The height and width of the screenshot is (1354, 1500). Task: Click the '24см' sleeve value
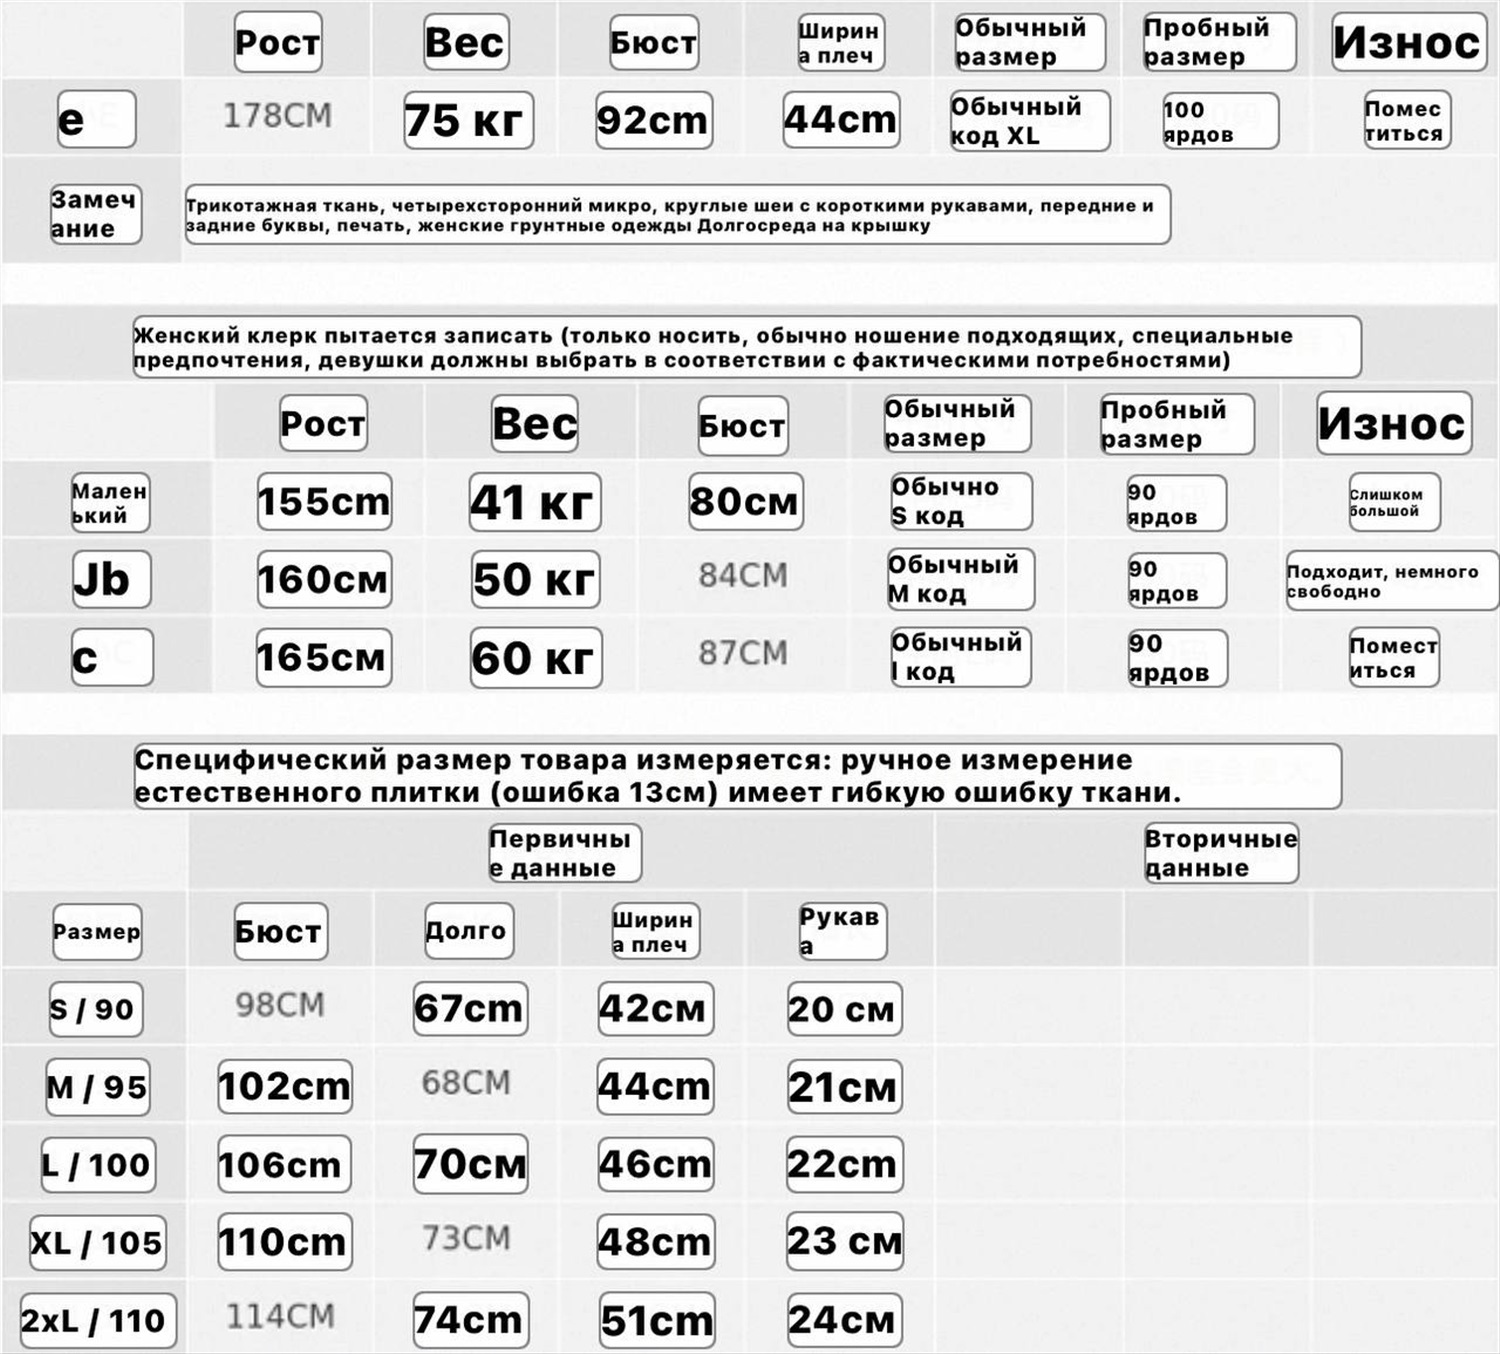click(844, 1320)
